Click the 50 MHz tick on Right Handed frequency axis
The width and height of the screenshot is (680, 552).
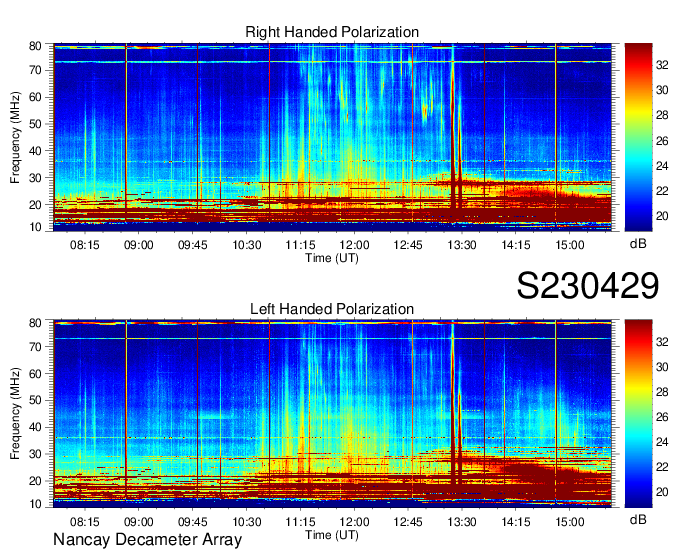[35, 124]
